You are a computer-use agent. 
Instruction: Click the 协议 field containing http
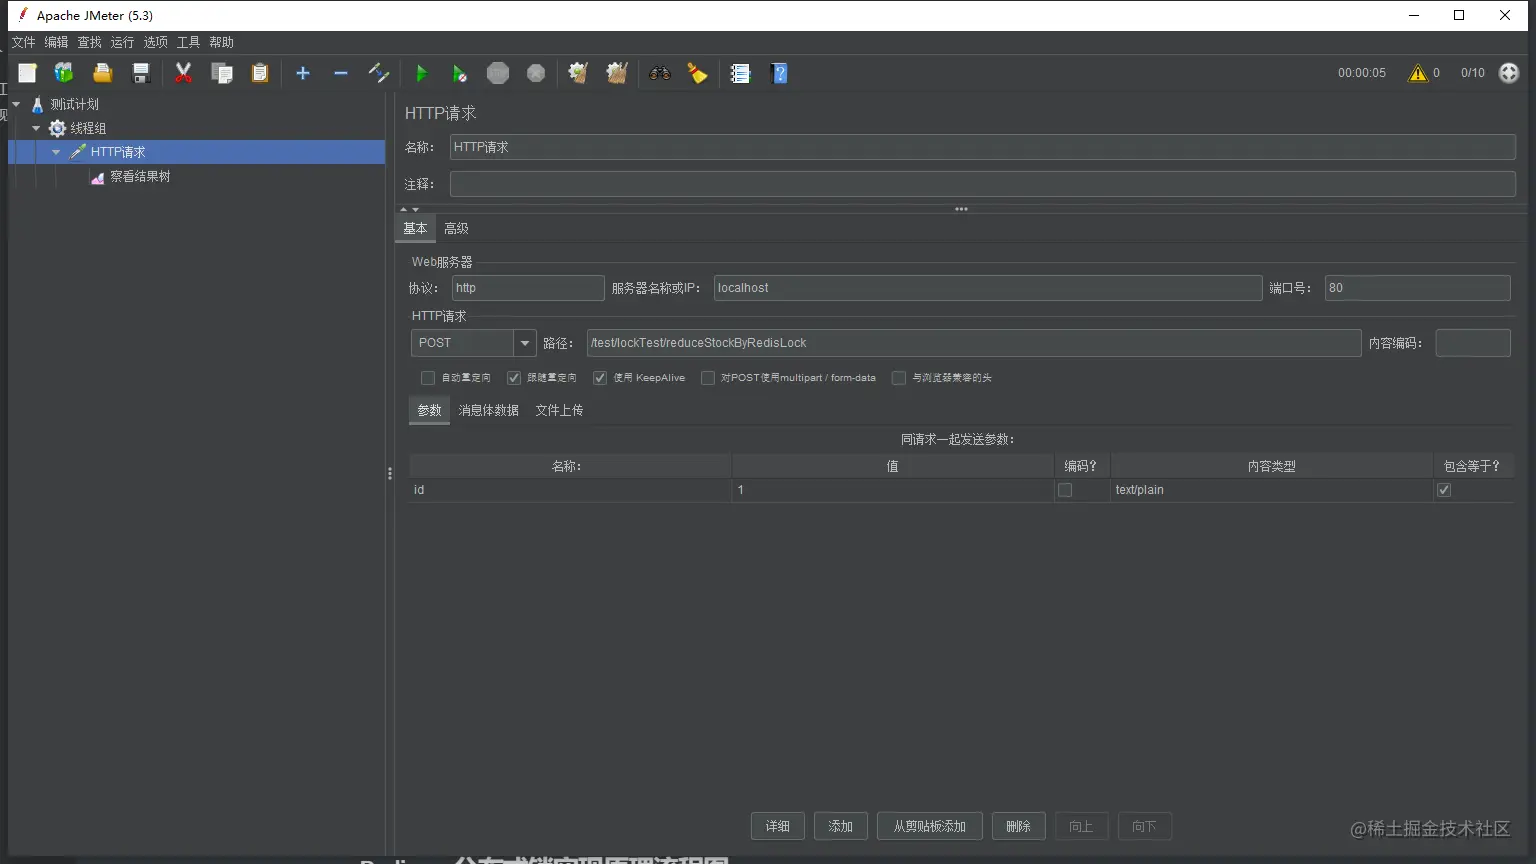(x=528, y=288)
